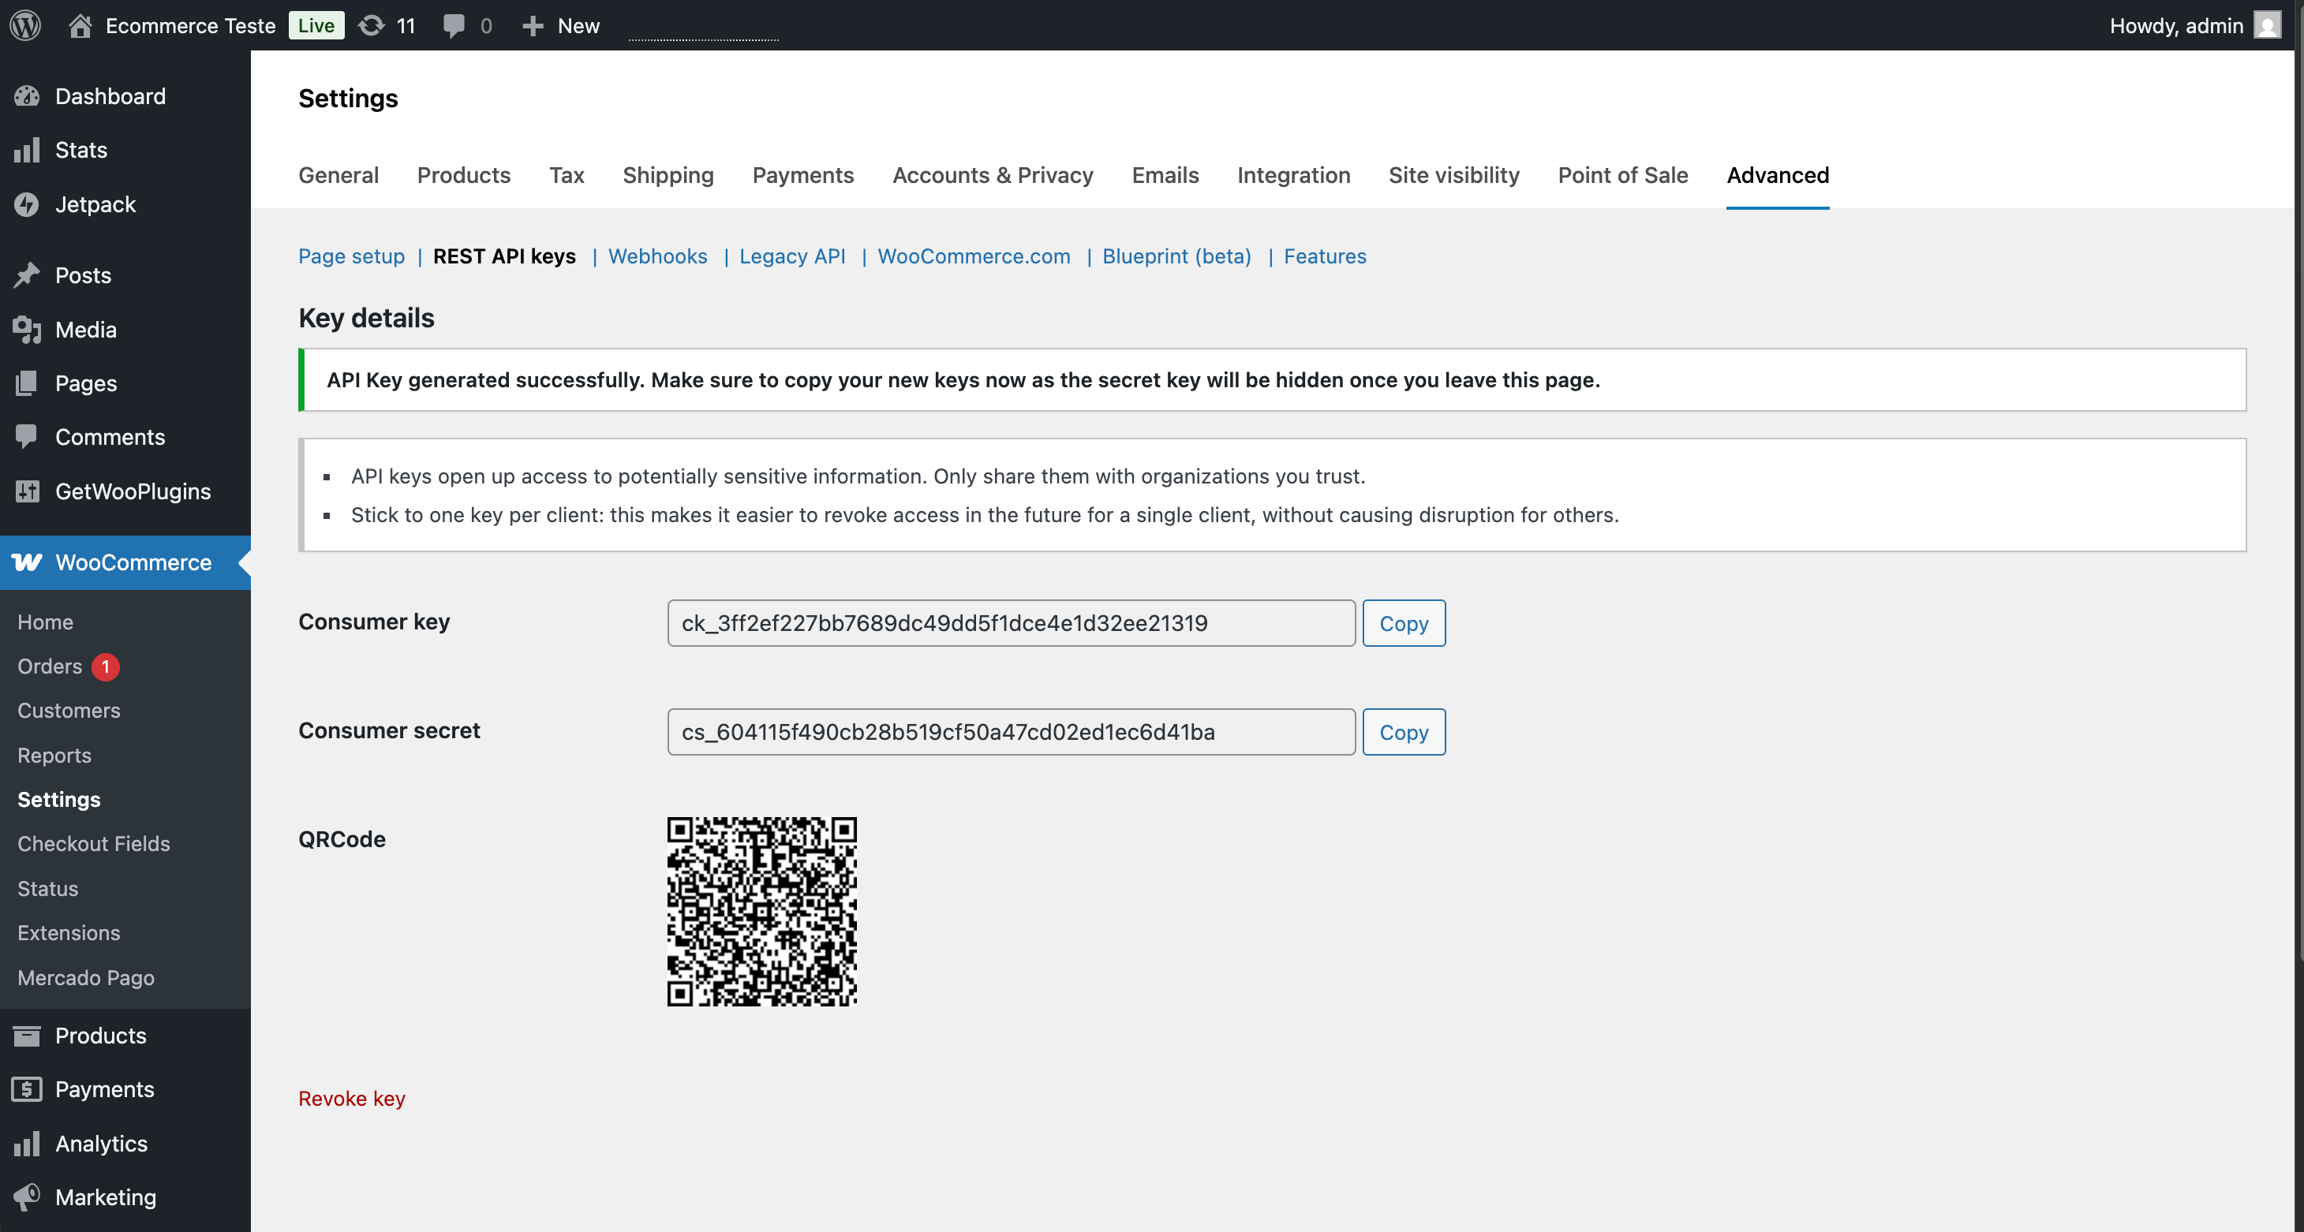This screenshot has height=1232, width=2304.
Task: Open the Features section link
Action: pos(1325,256)
